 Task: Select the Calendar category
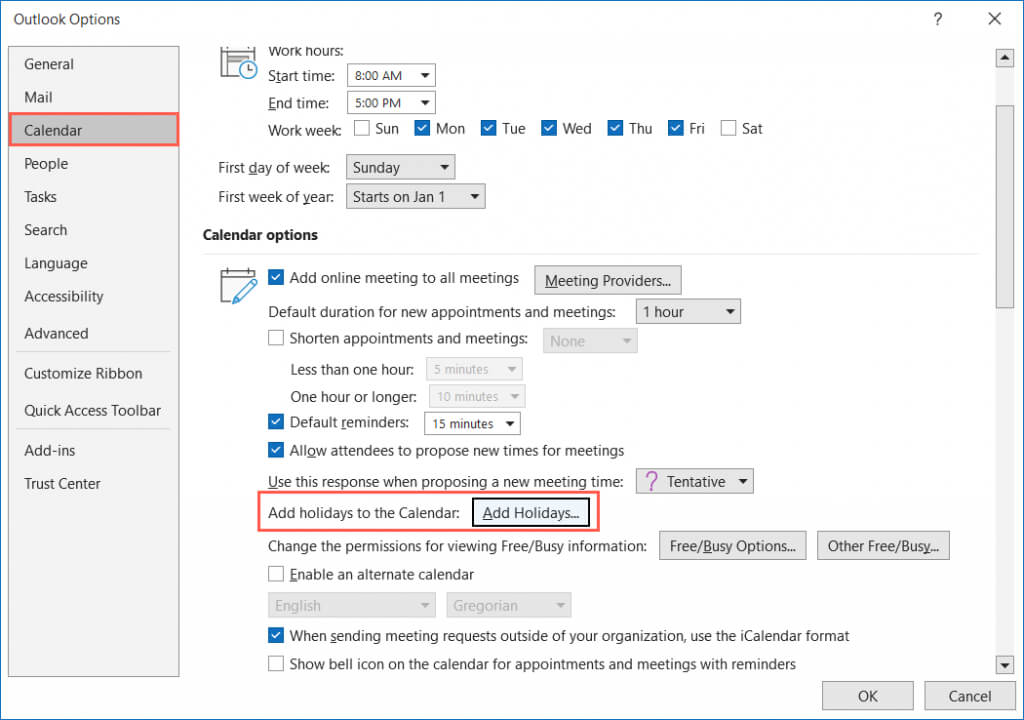93,130
